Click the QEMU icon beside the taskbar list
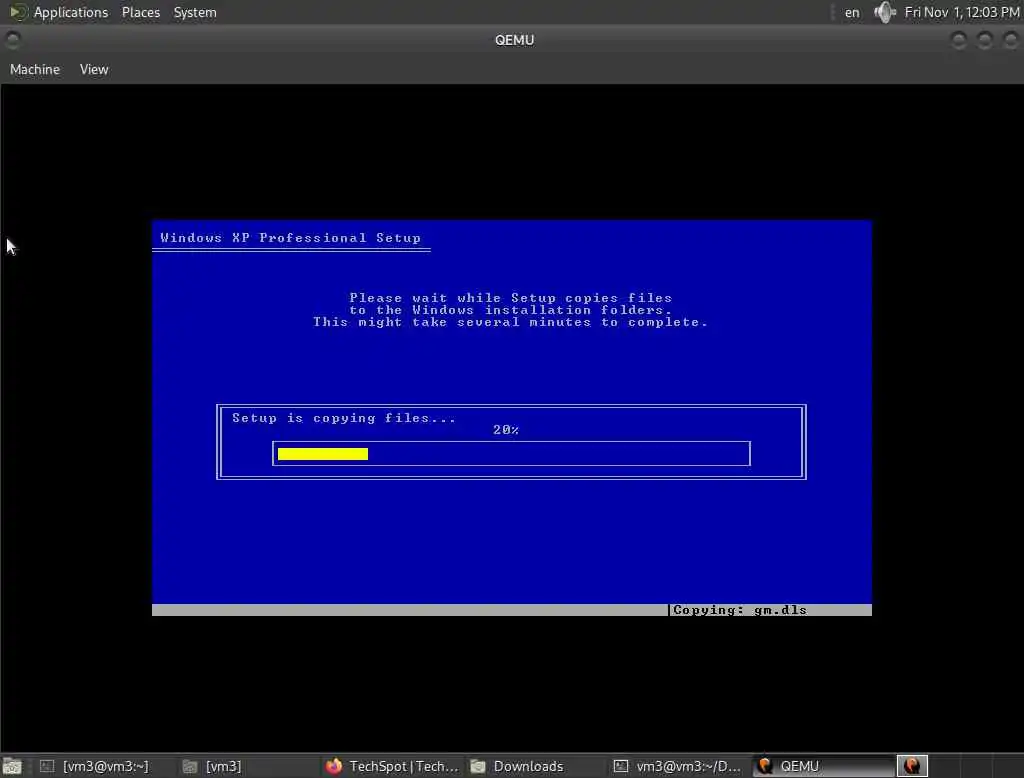Viewport: 1024px width, 778px height. pos(912,766)
